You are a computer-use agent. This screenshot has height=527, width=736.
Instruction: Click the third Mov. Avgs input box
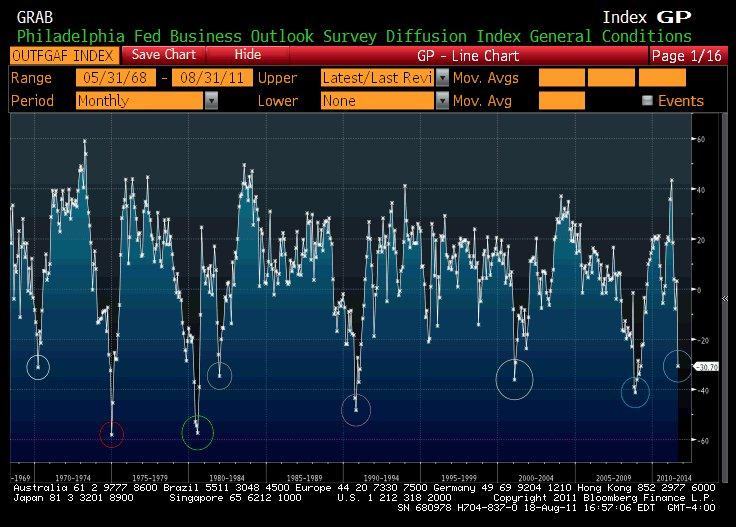[662, 78]
